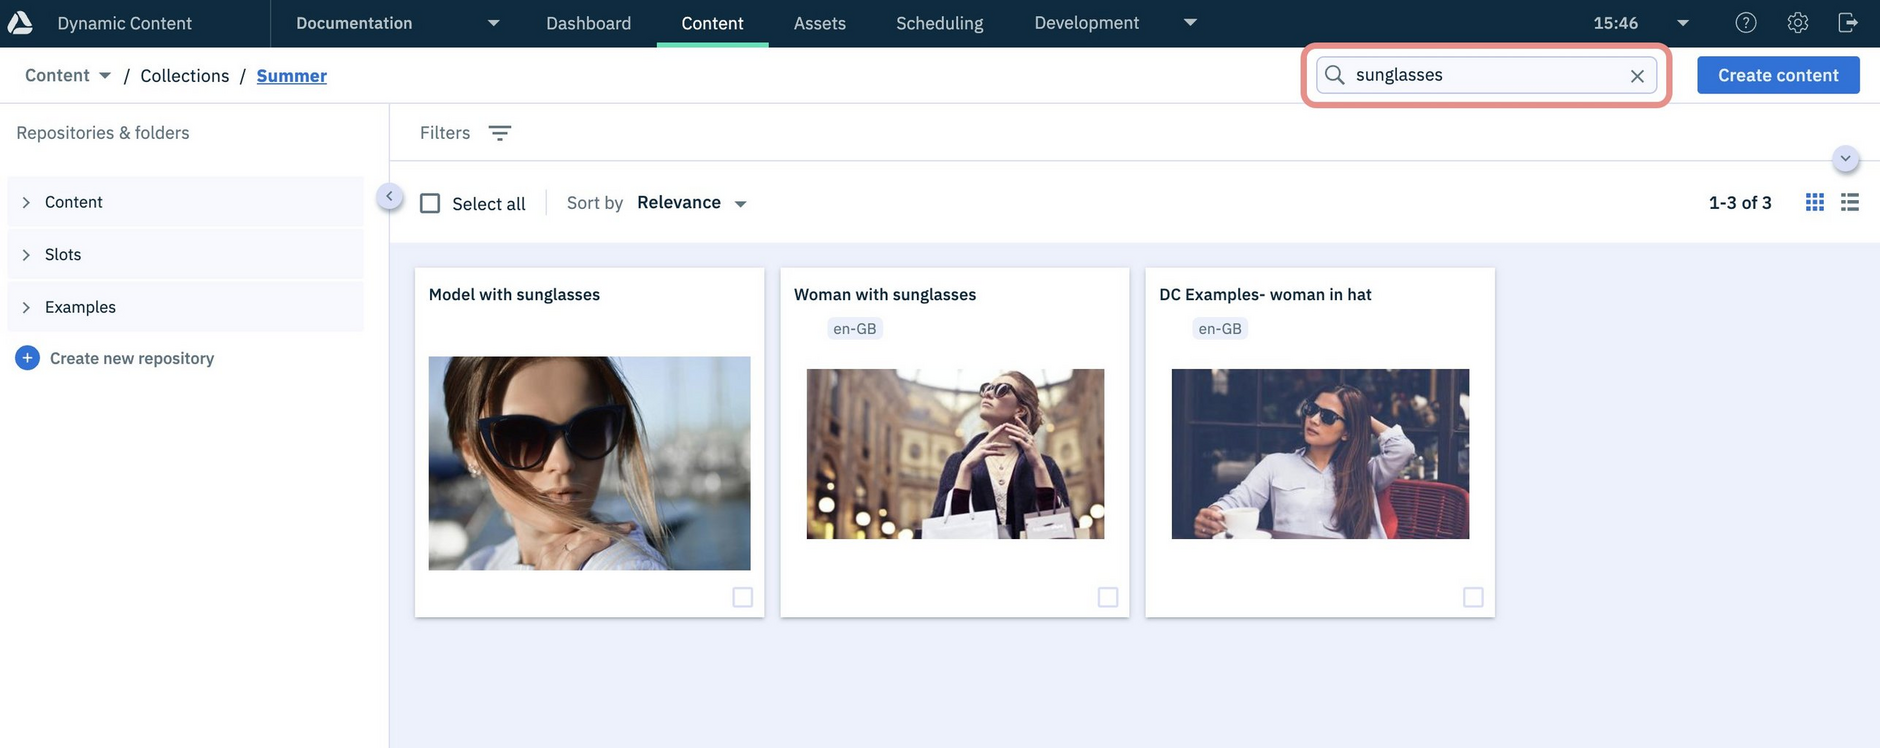Image resolution: width=1880 pixels, height=748 pixels.
Task: Go to the Dashboard tab
Action: pyautogui.click(x=588, y=23)
